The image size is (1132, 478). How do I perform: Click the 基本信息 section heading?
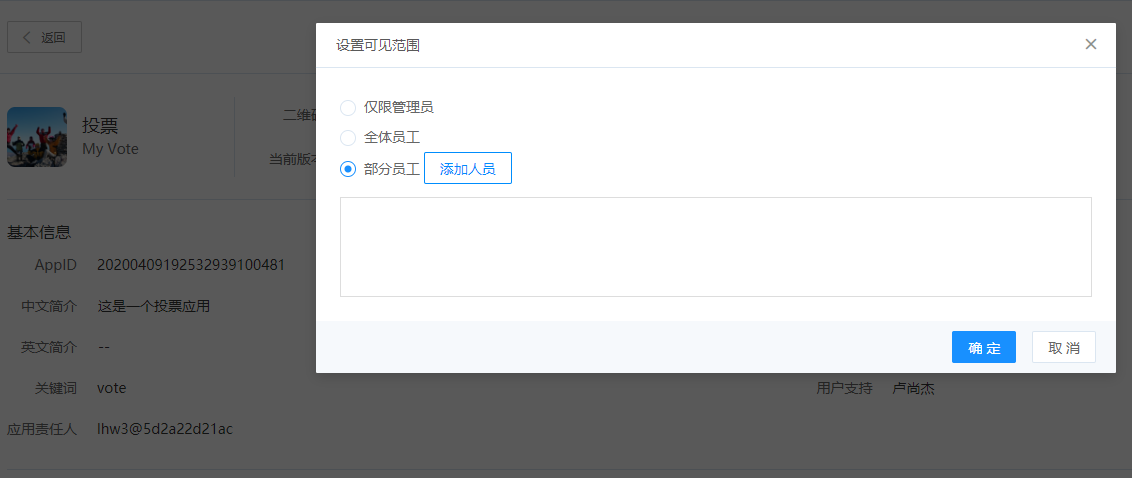(x=39, y=233)
